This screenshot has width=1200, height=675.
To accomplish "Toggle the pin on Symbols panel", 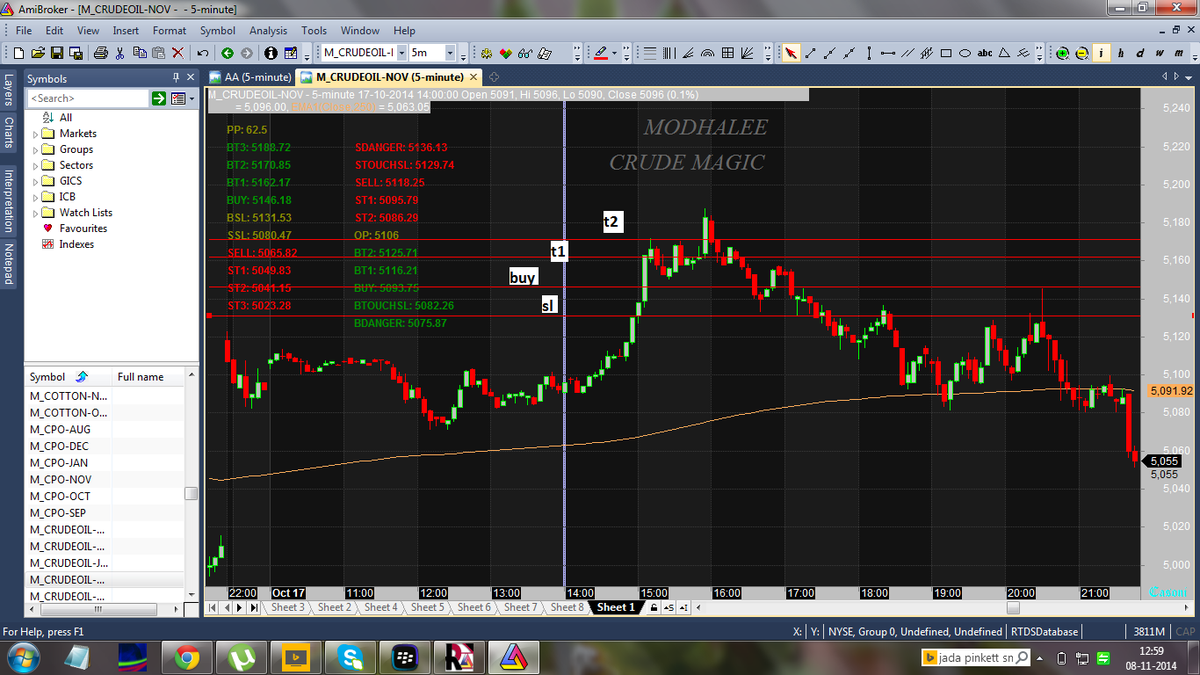I will pos(176,77).
